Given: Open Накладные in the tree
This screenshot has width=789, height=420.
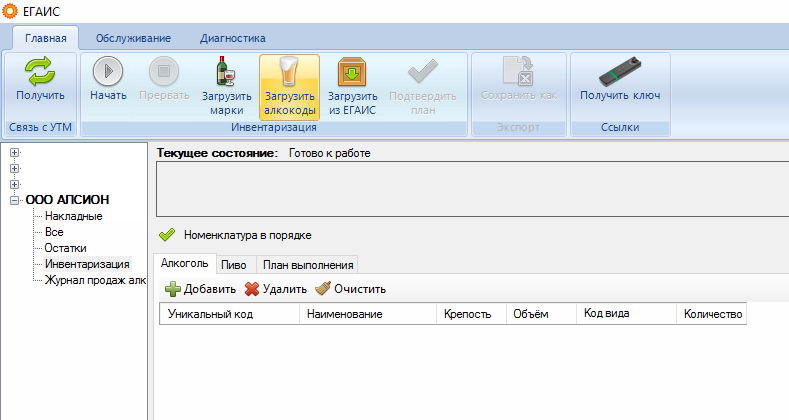Looking at the screenshot, I should 73,216.
